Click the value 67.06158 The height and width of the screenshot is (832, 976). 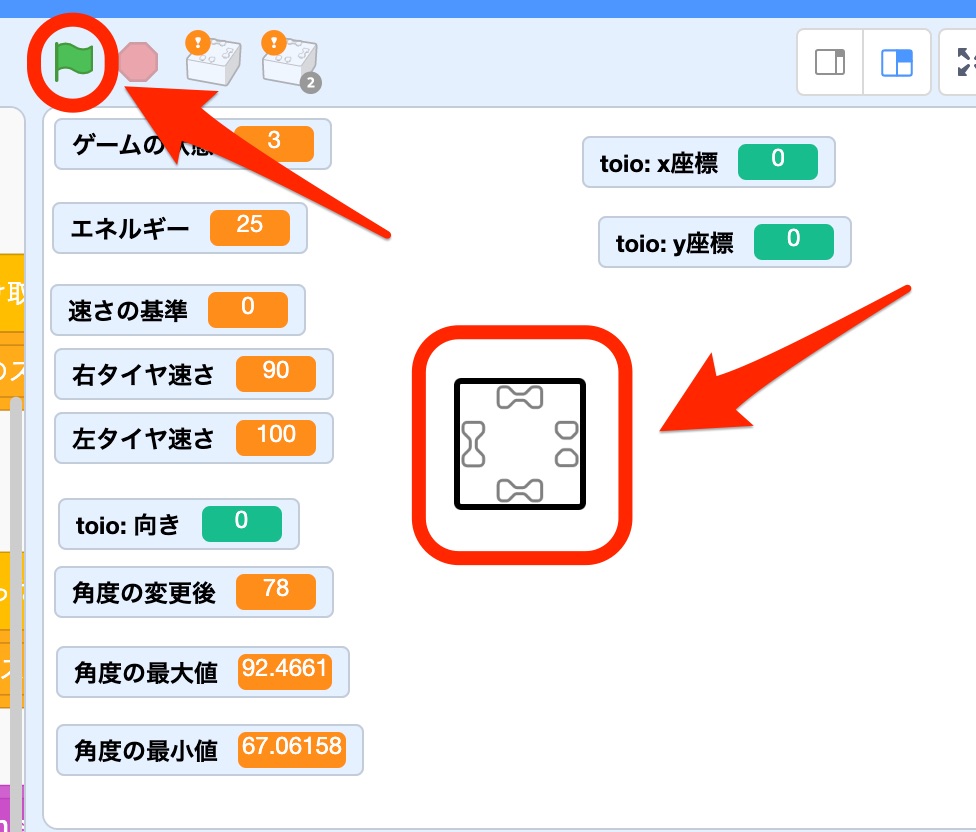click(292, 749)
